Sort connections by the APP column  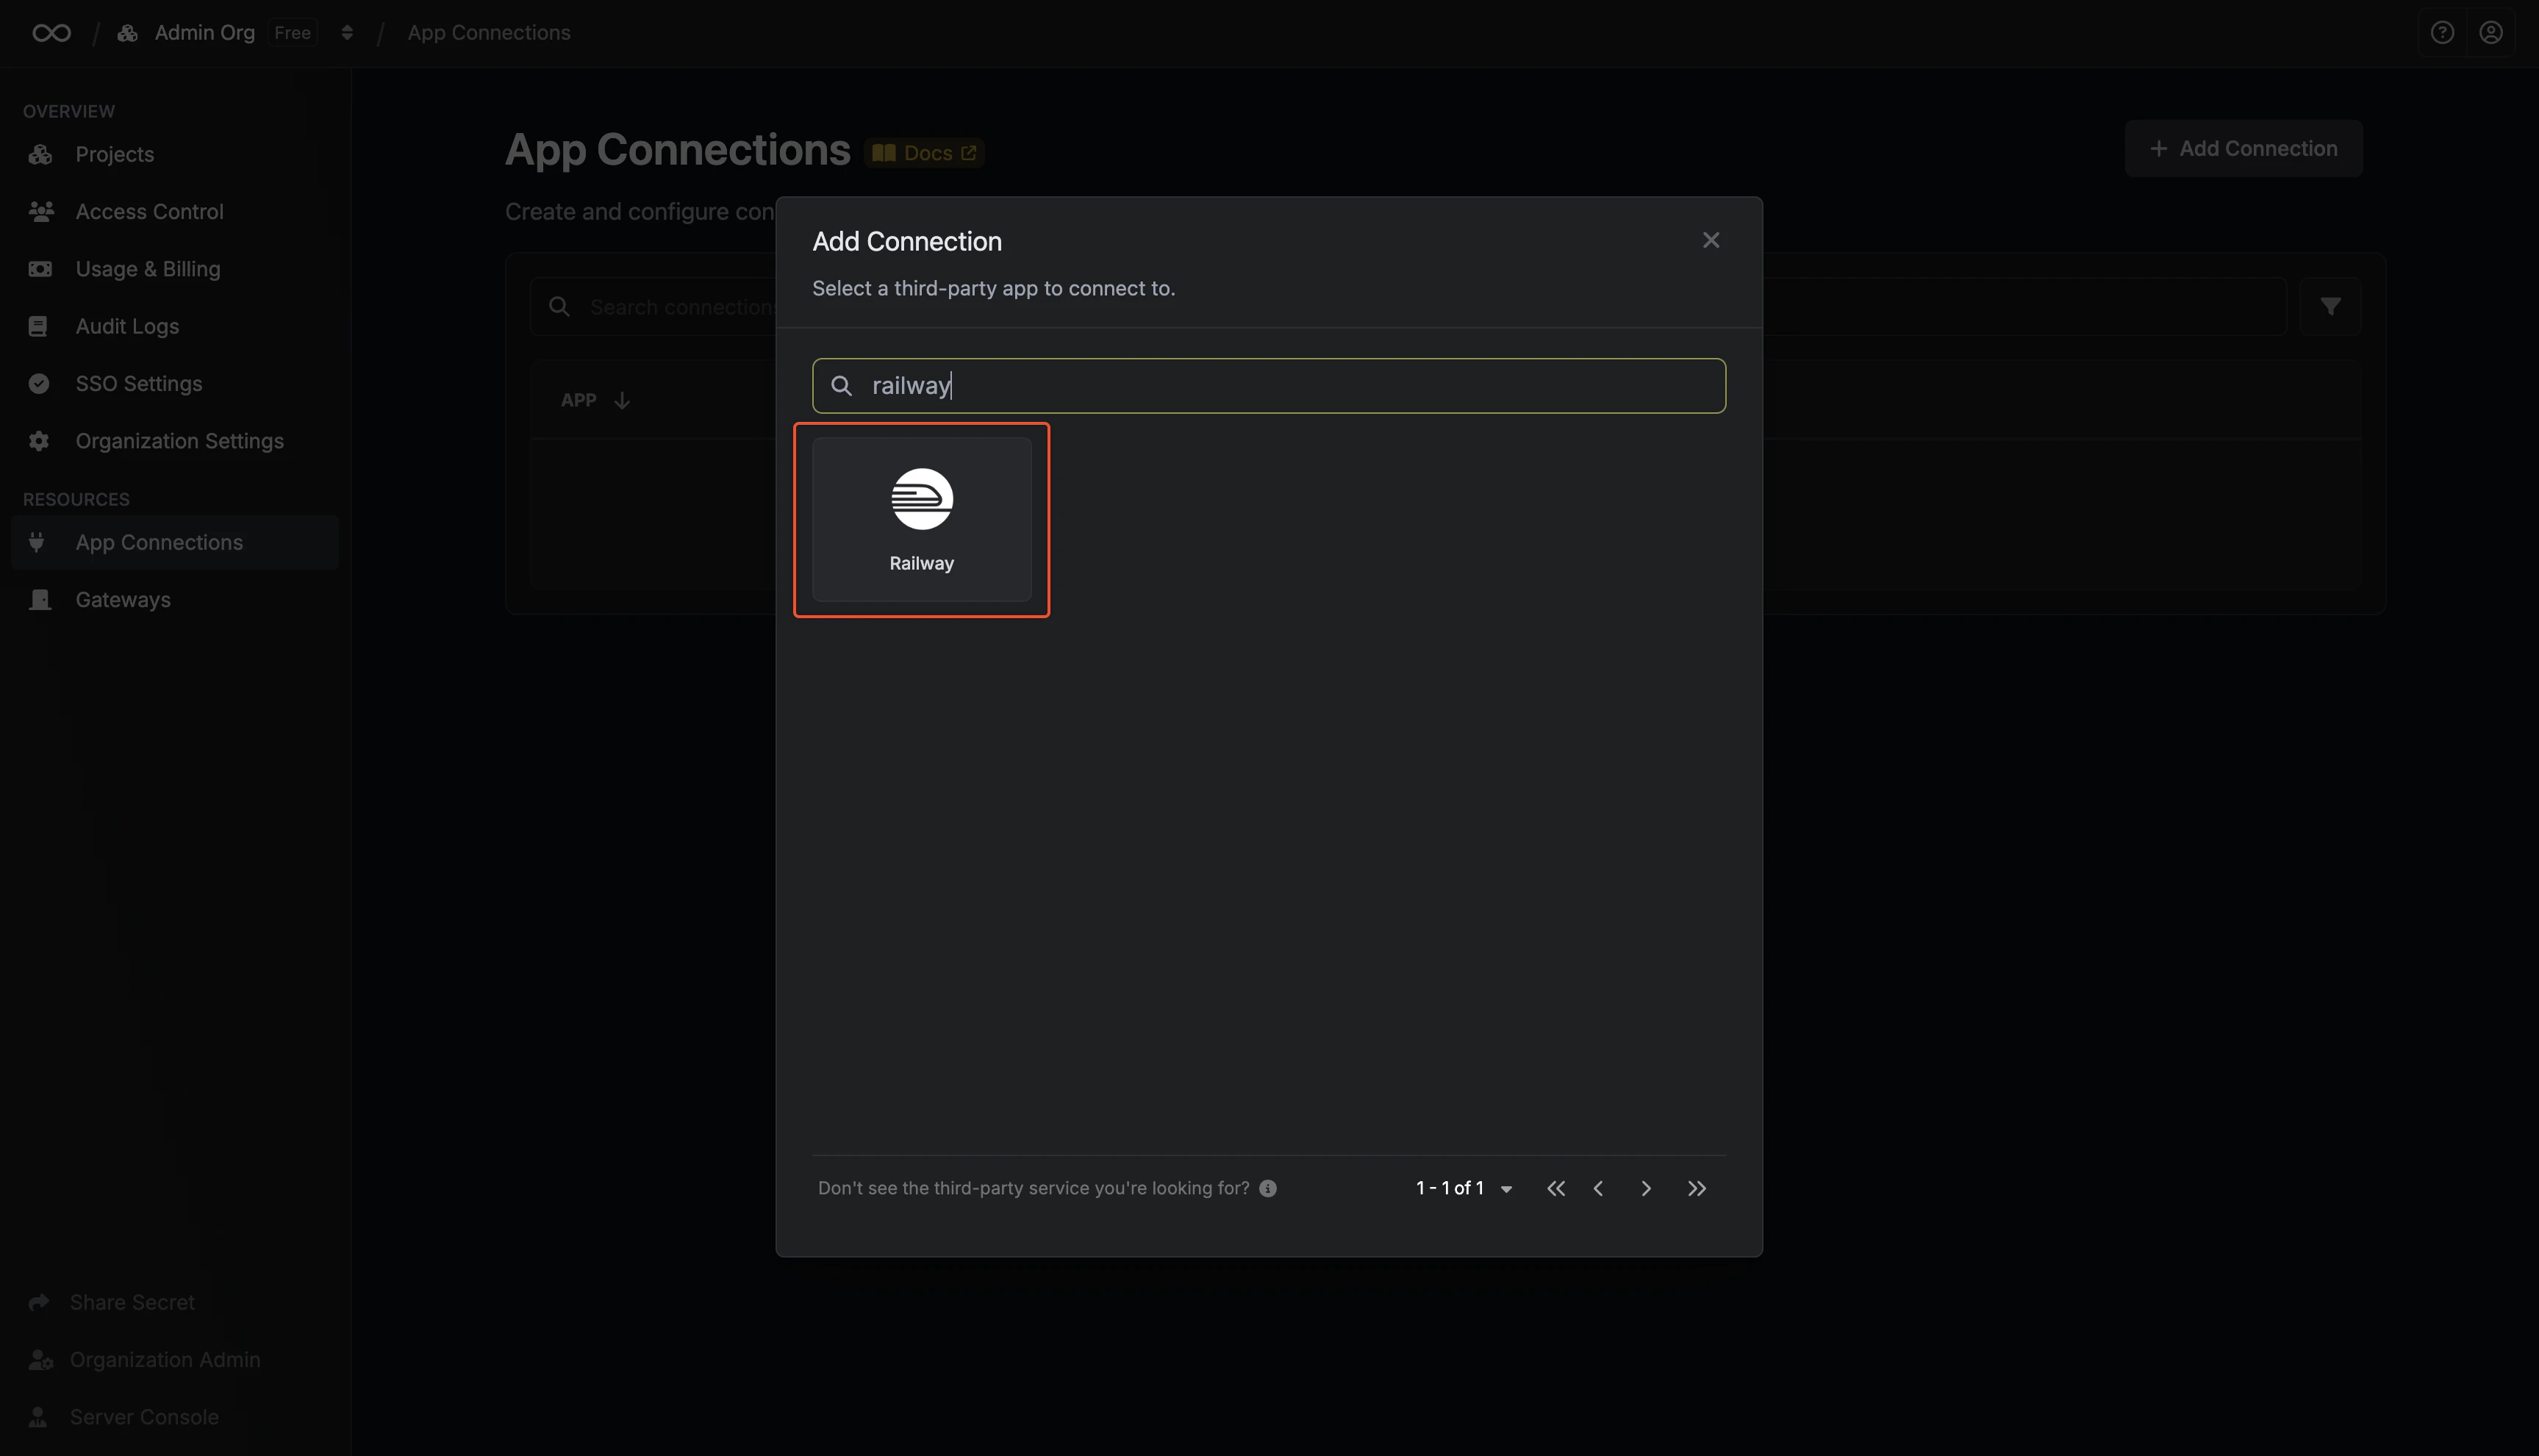tap(595, 400)
